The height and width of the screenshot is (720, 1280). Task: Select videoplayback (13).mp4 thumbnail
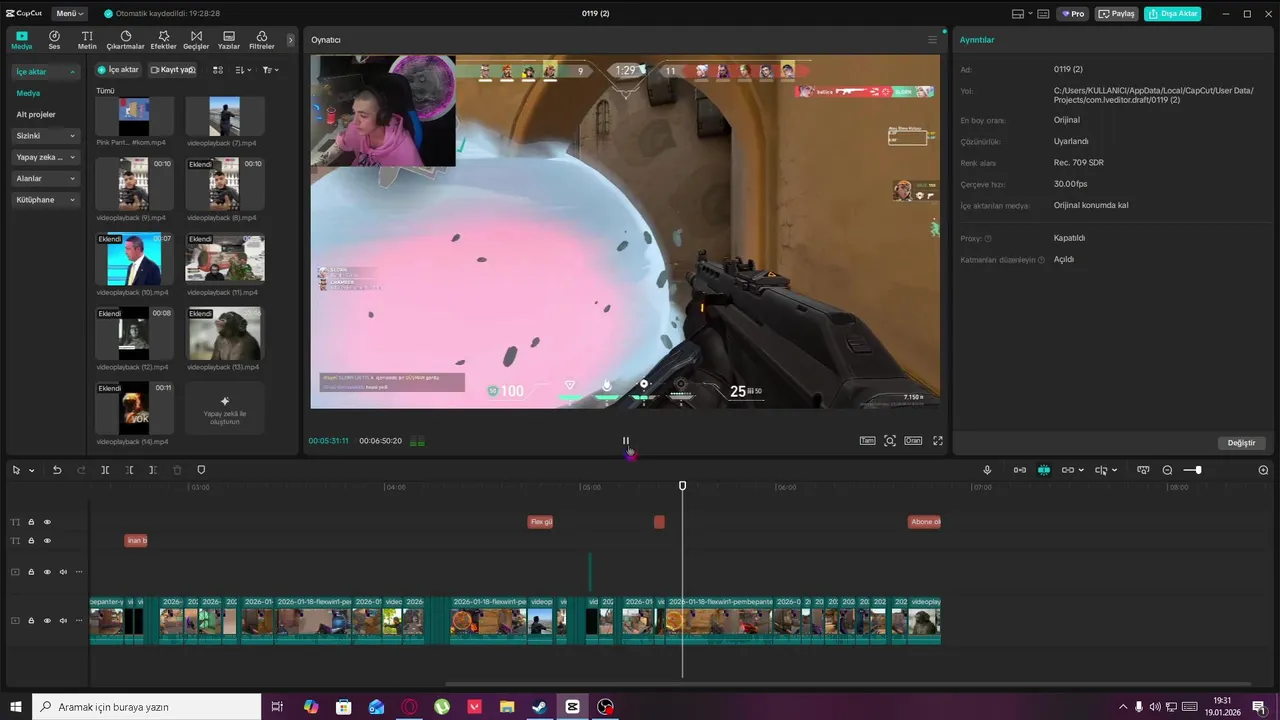click(225, 333)
